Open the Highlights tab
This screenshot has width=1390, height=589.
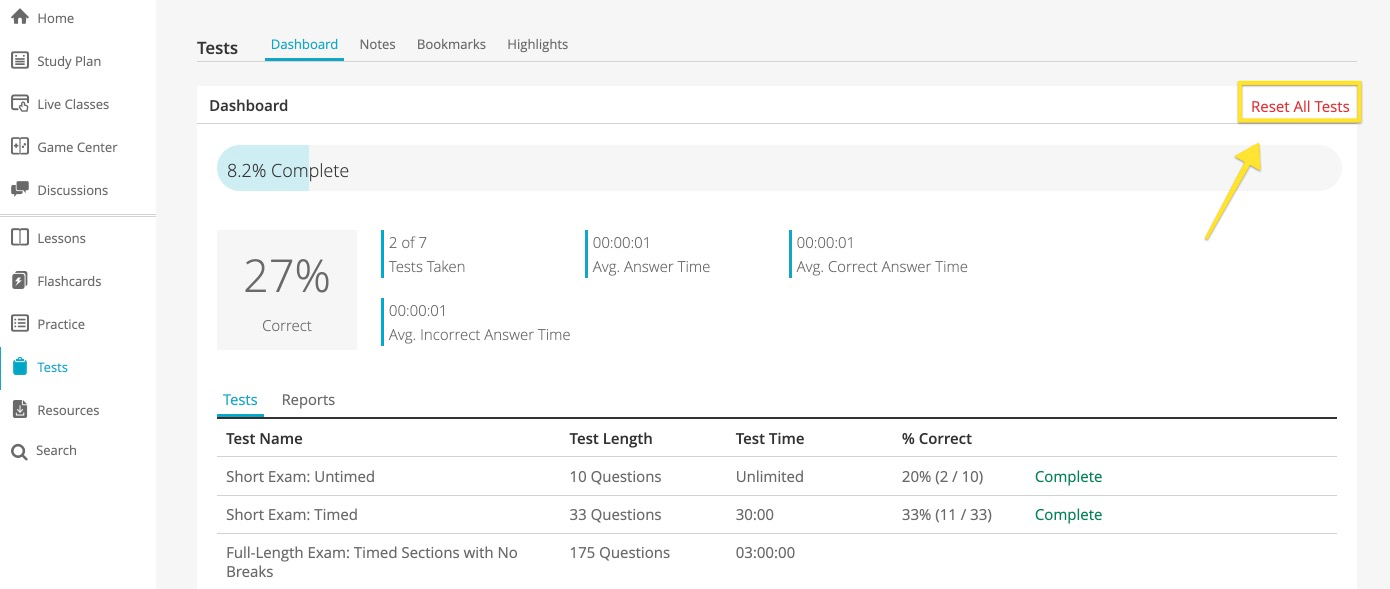pos(537,44)
